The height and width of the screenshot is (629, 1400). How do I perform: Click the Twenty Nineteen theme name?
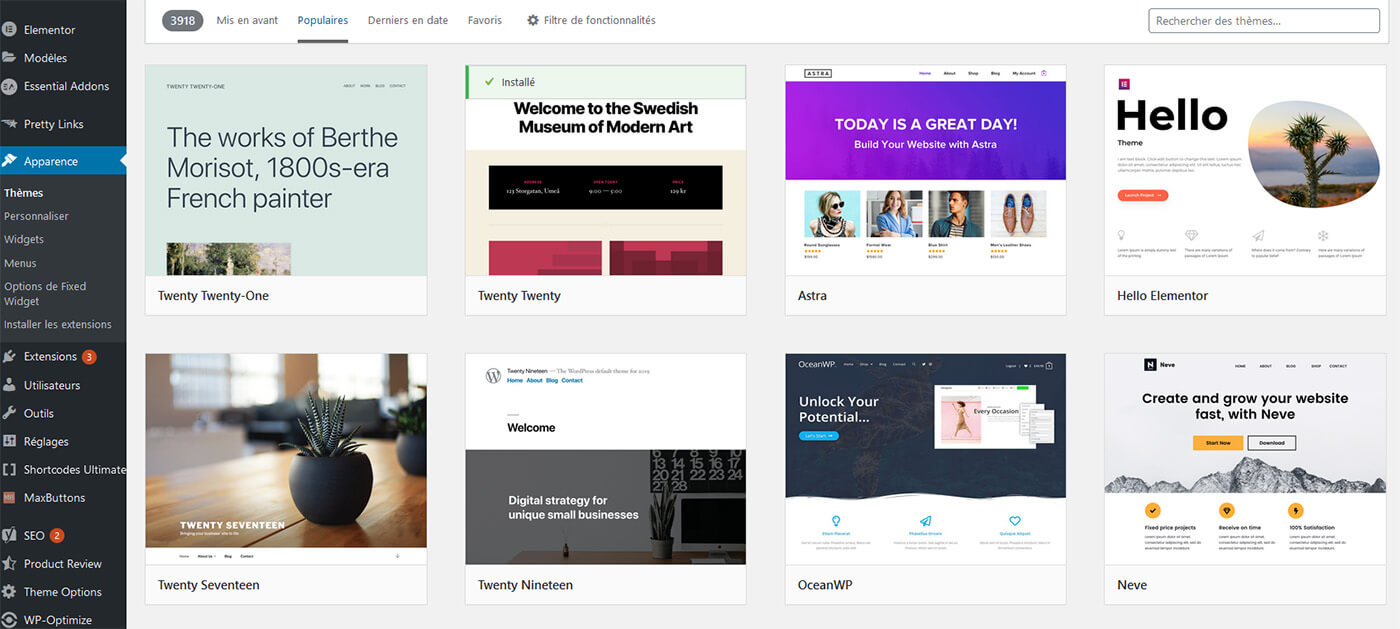525,585
